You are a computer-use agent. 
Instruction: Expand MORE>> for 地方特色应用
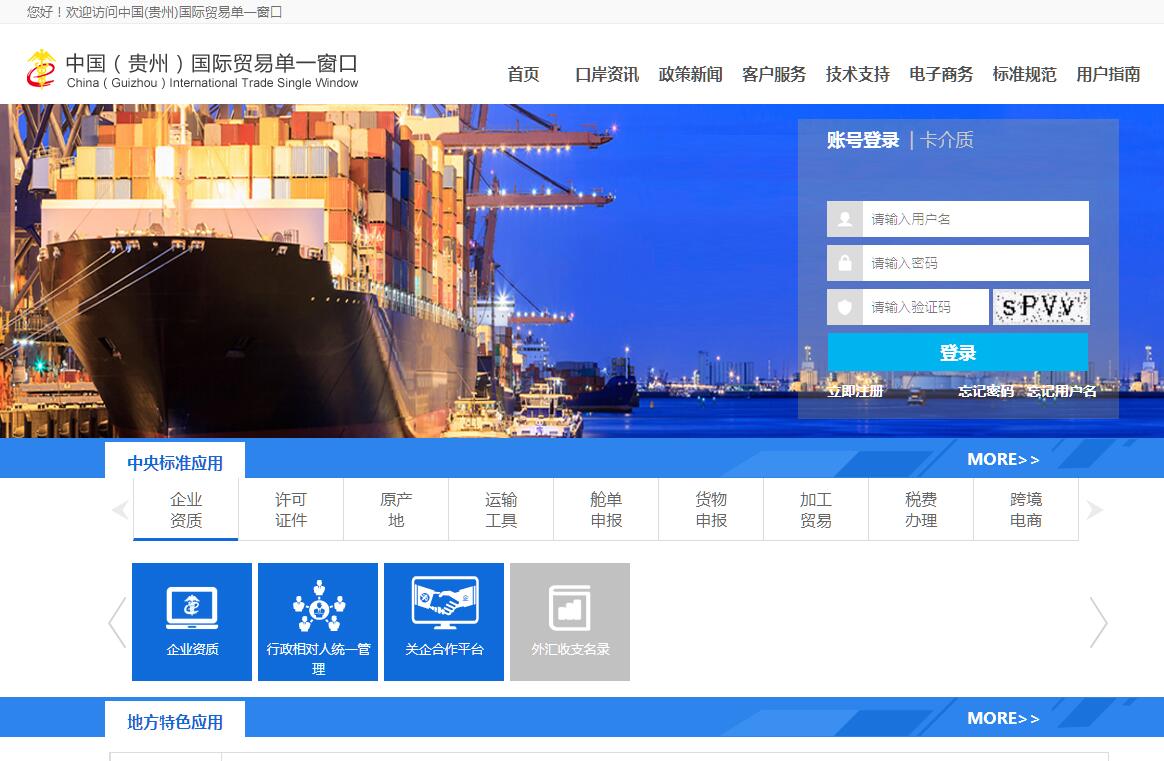(x=1003, y=718)
